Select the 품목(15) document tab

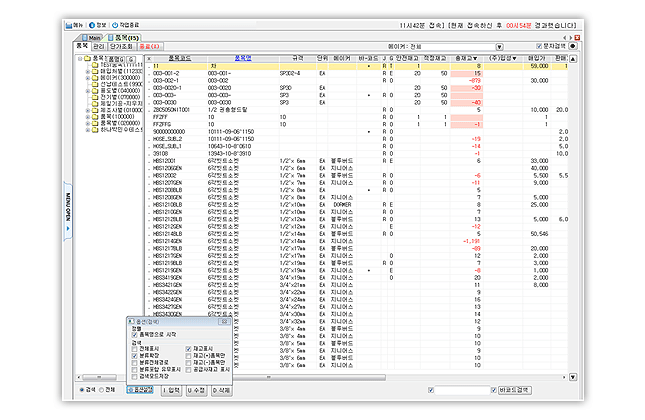pos(123,37)
